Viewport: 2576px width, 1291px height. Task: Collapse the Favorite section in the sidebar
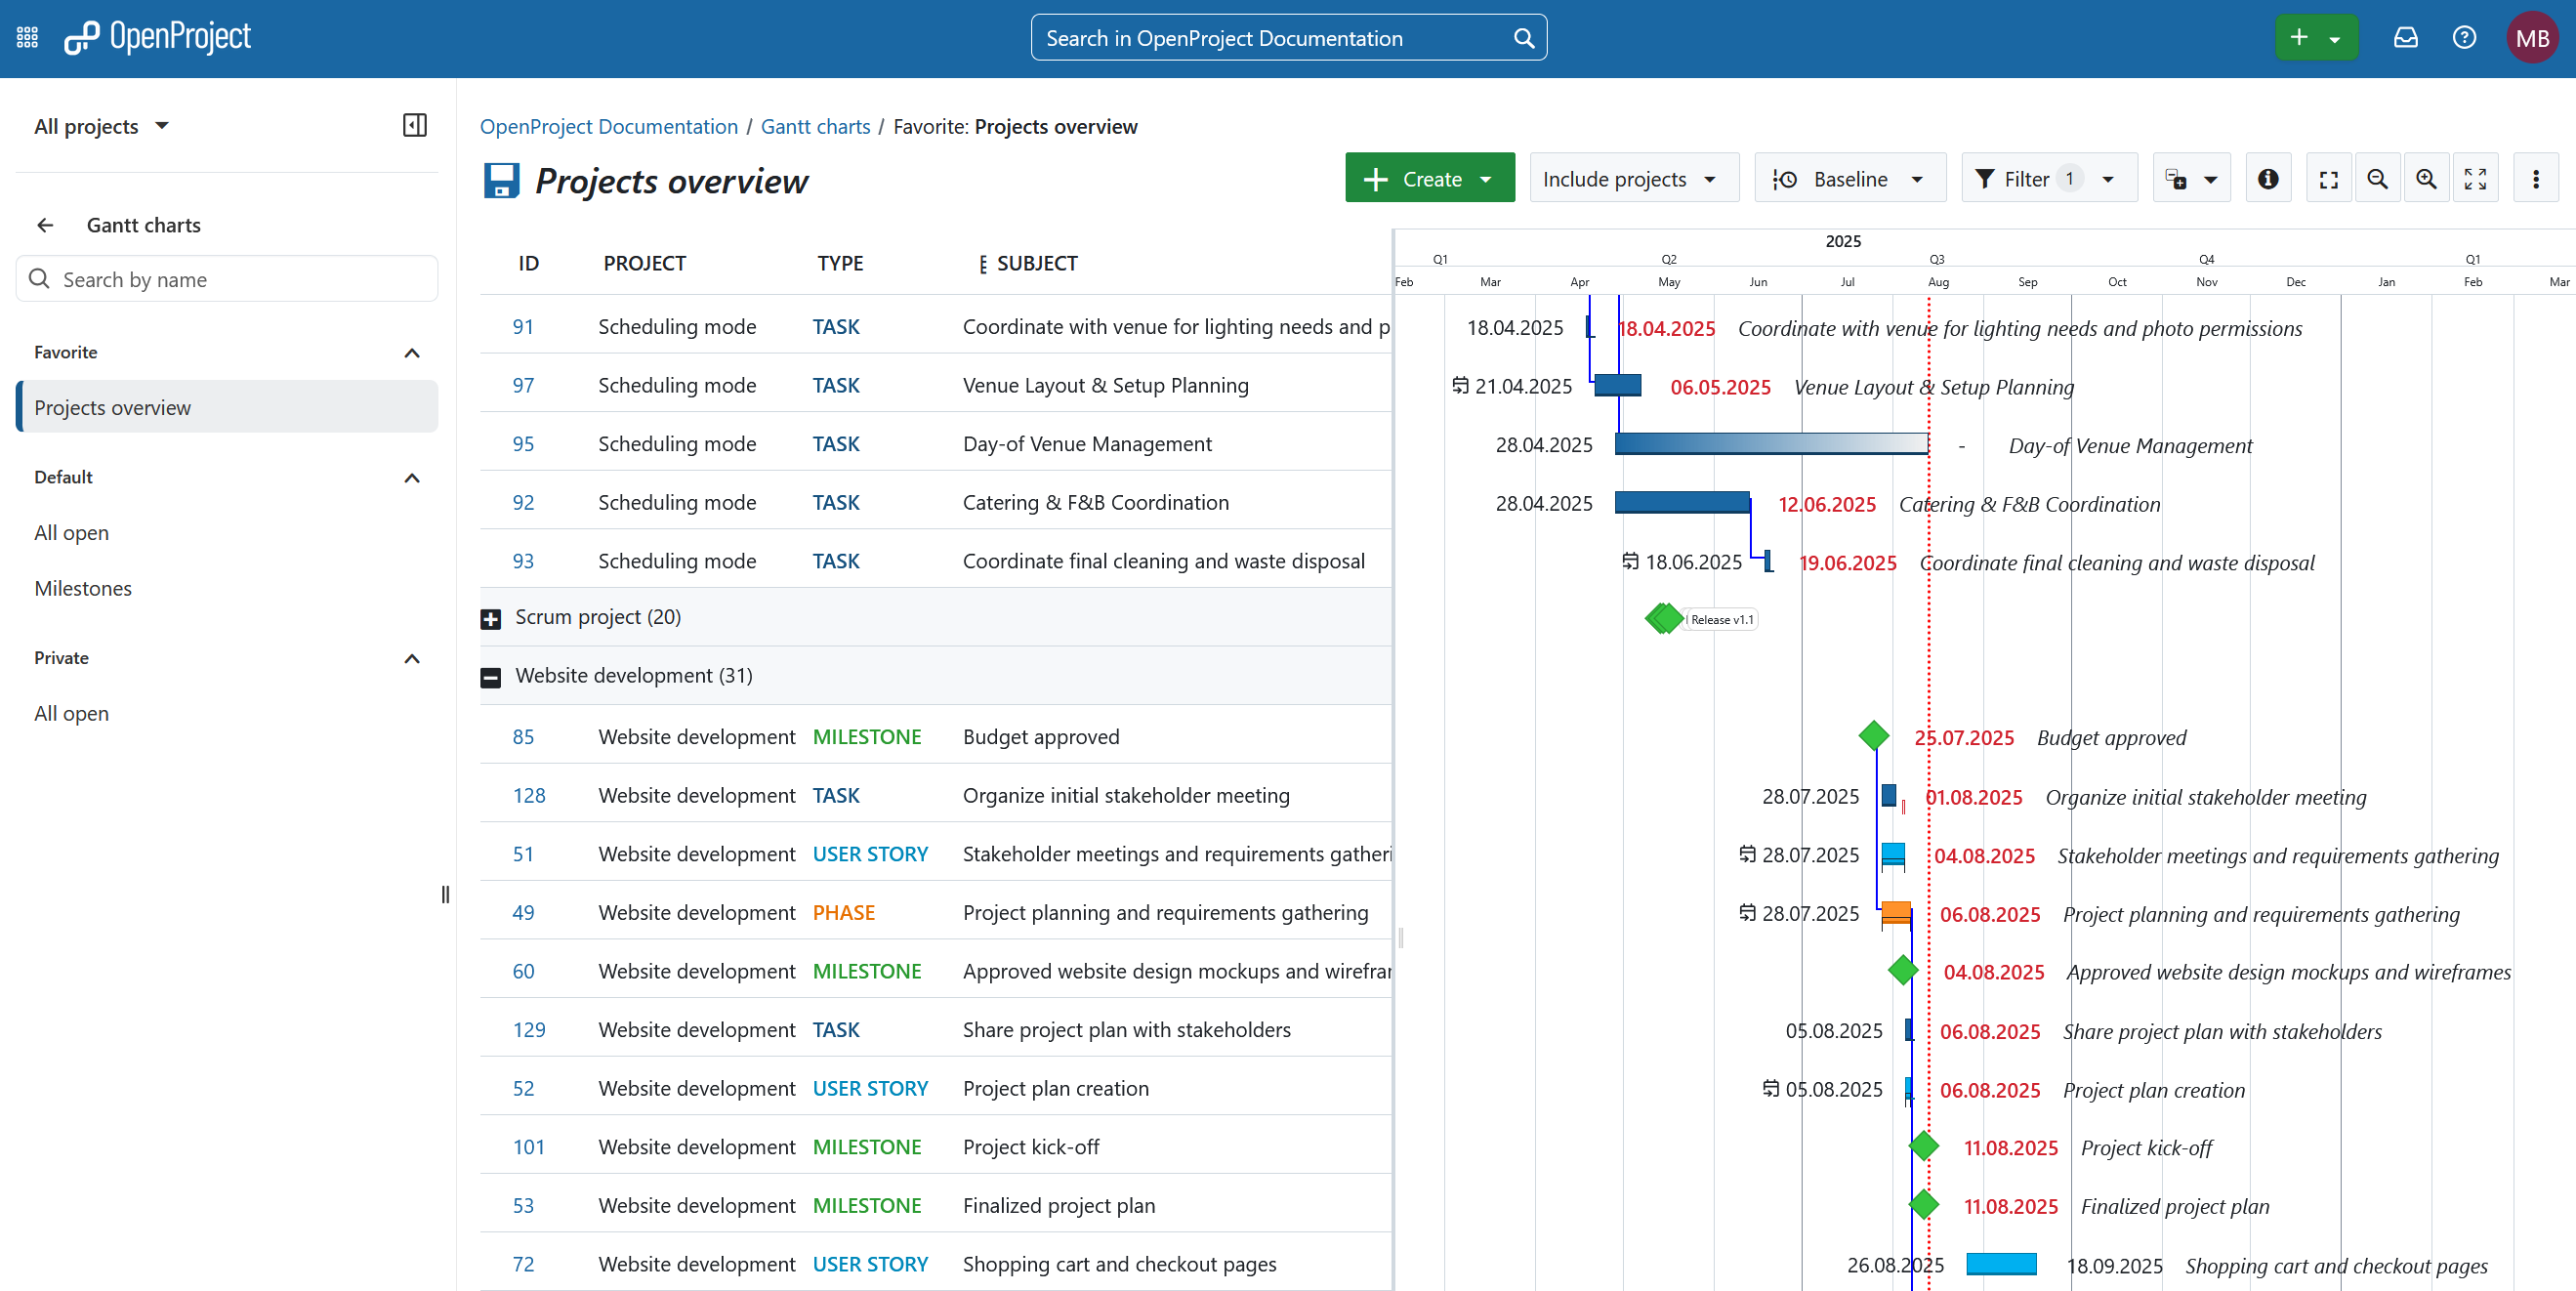click(411, 353)
